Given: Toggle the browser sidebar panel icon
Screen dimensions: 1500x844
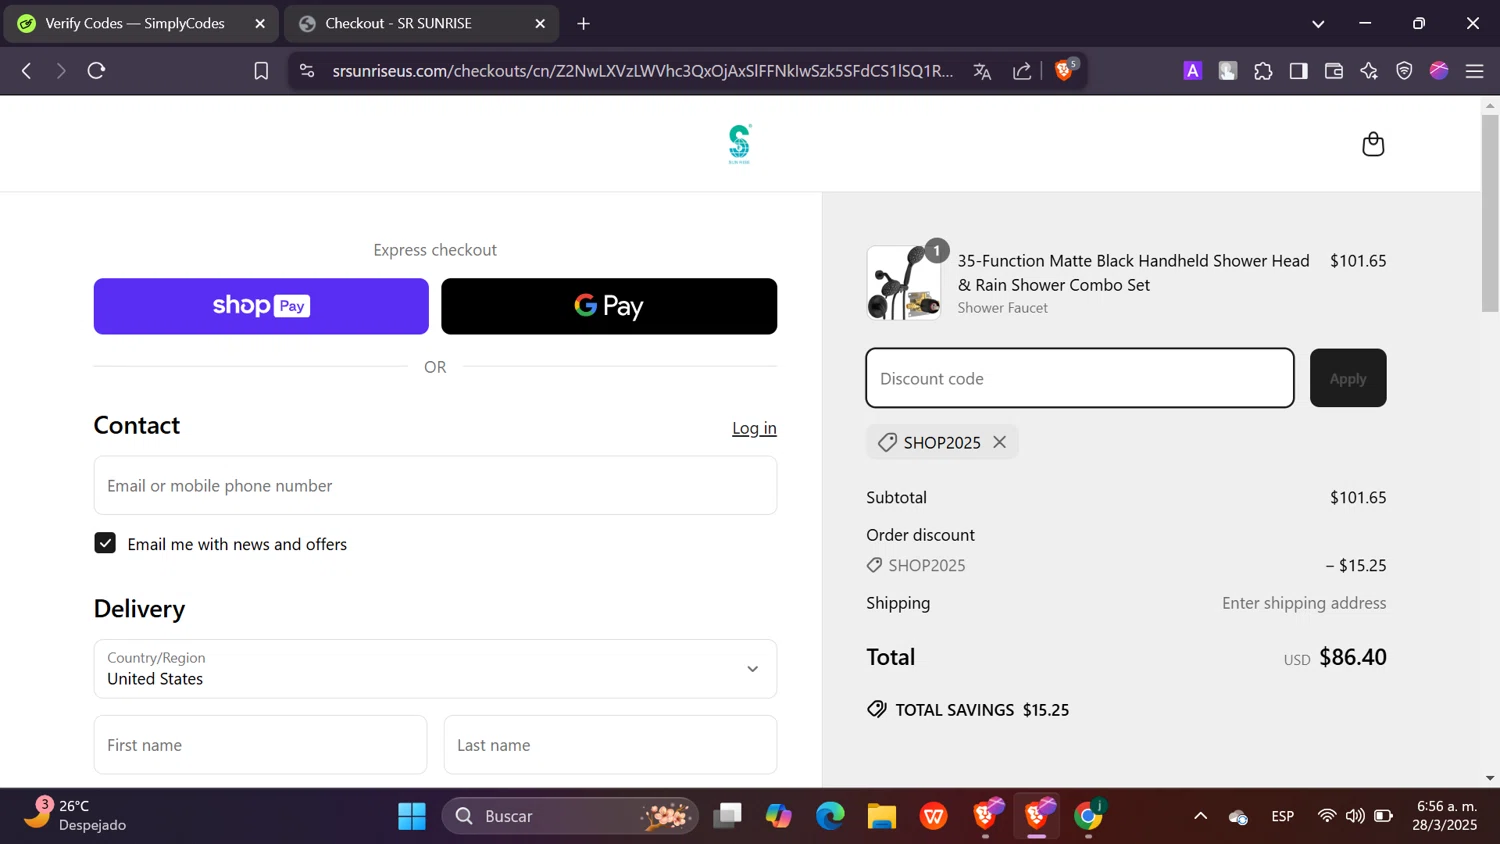Looking at the screenshot, I should [x=1298, y=71].
